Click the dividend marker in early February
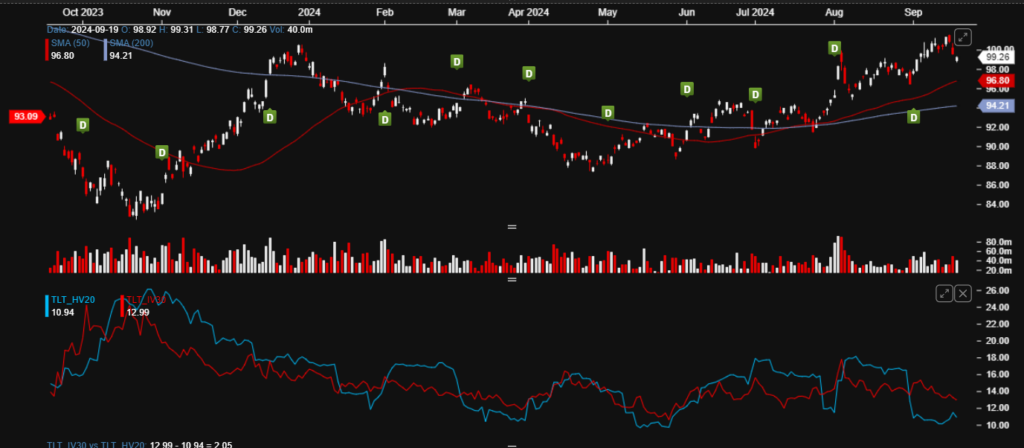 coord(385,118)
